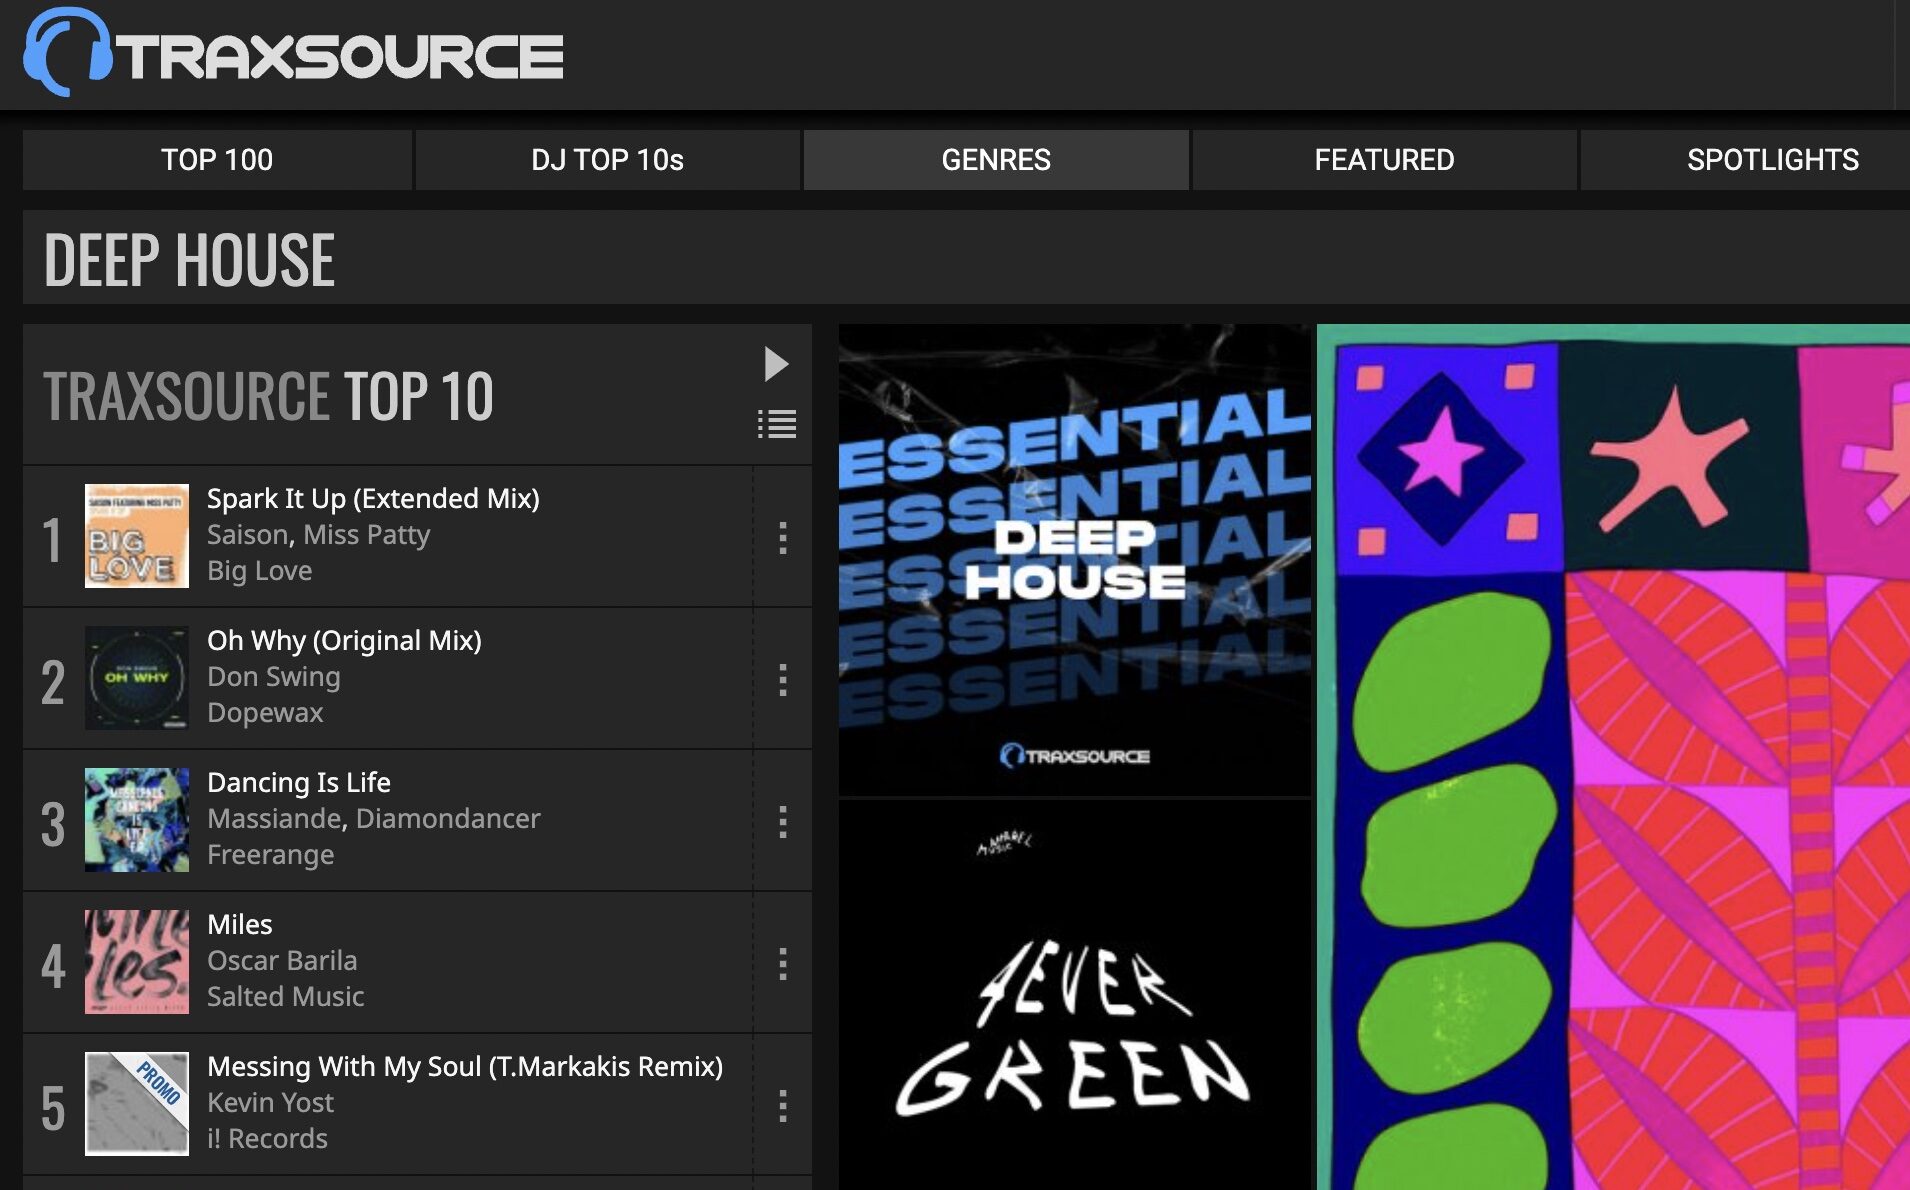Click the Miles cover art

point(137,962)
